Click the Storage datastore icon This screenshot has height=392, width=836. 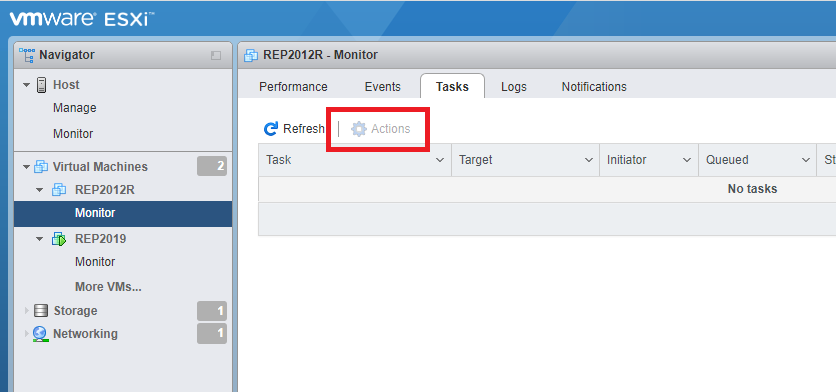point(41,310)
